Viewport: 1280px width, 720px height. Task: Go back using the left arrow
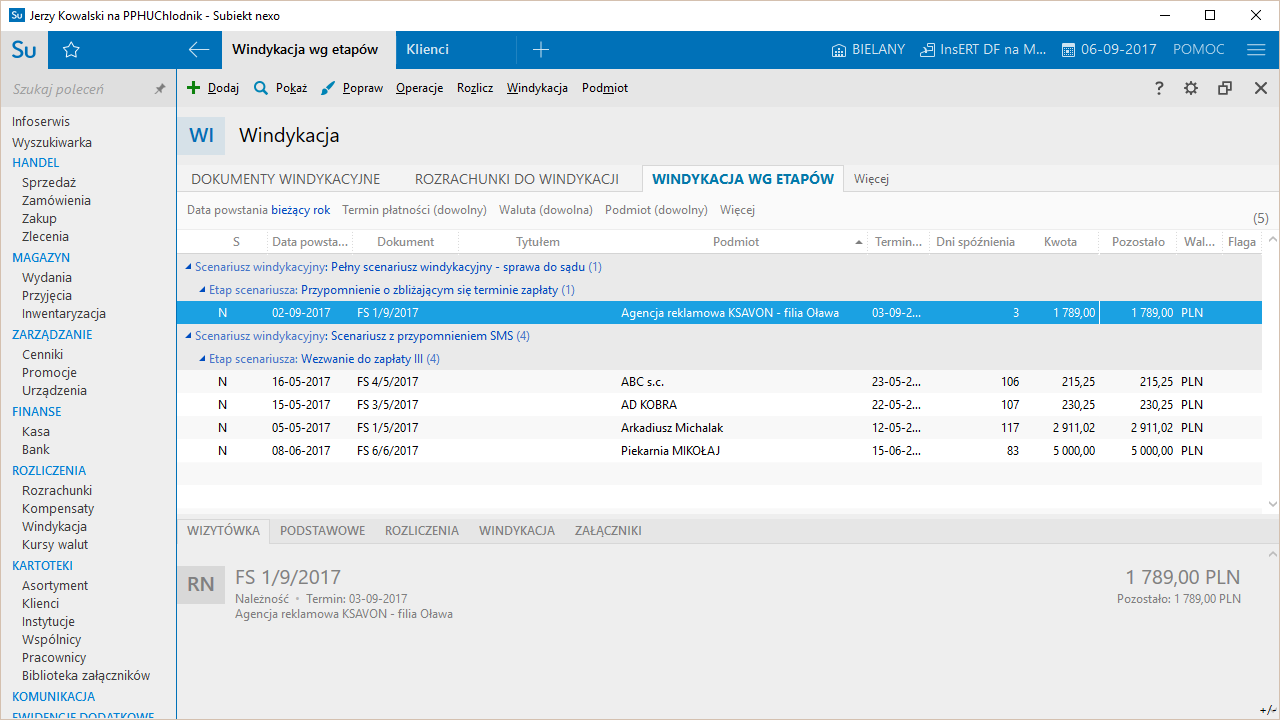[198, 49]
